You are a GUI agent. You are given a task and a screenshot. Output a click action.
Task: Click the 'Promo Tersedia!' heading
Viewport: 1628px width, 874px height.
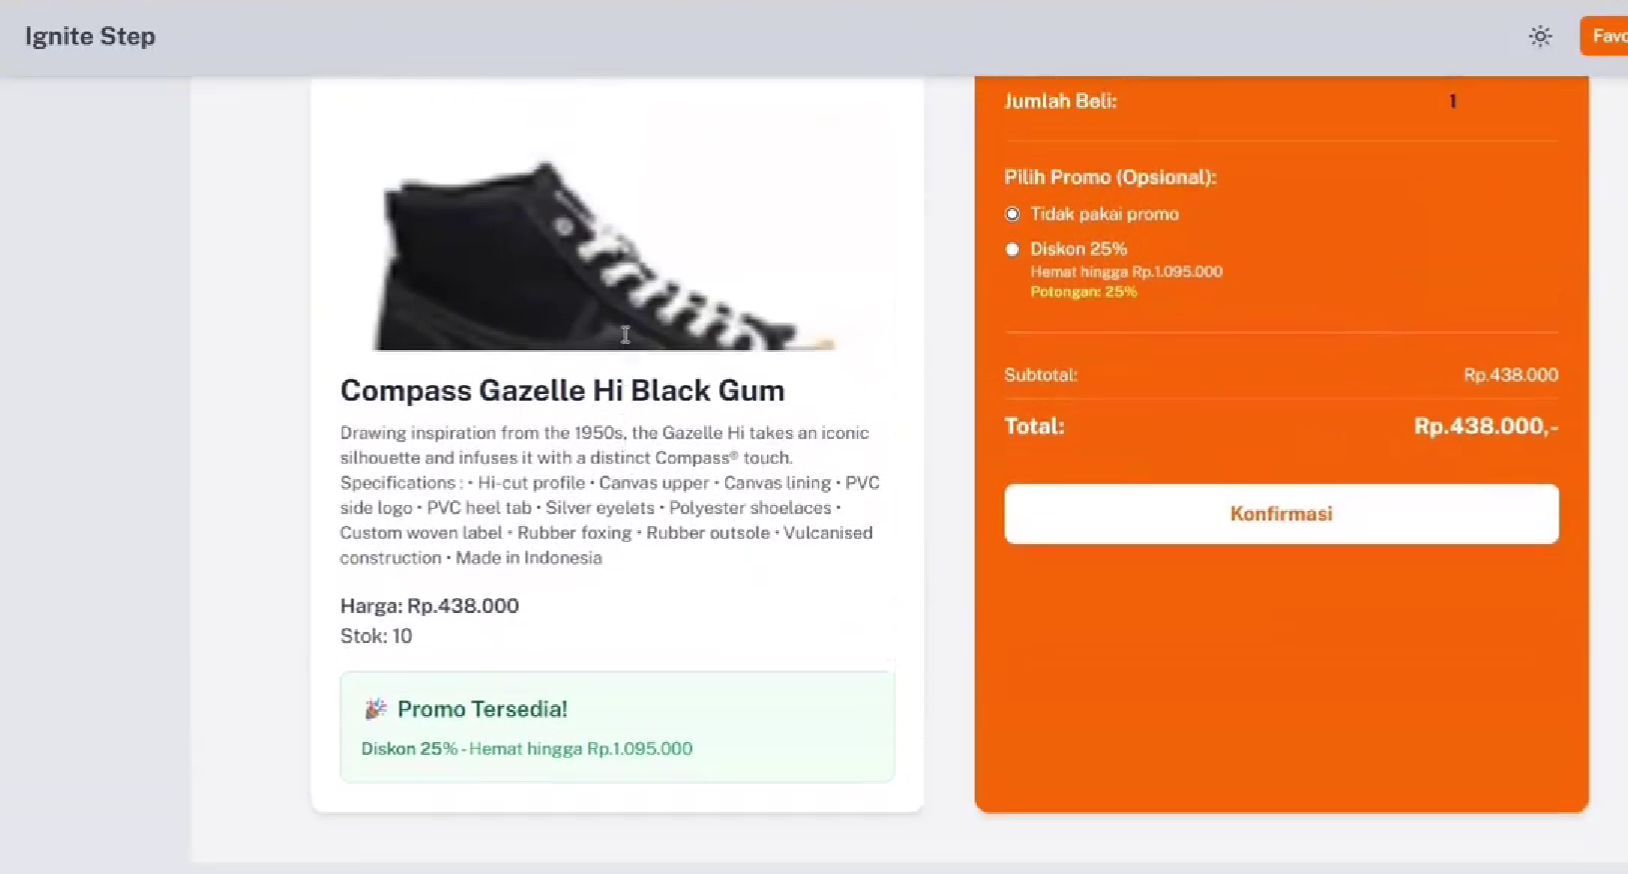(482, 709)
